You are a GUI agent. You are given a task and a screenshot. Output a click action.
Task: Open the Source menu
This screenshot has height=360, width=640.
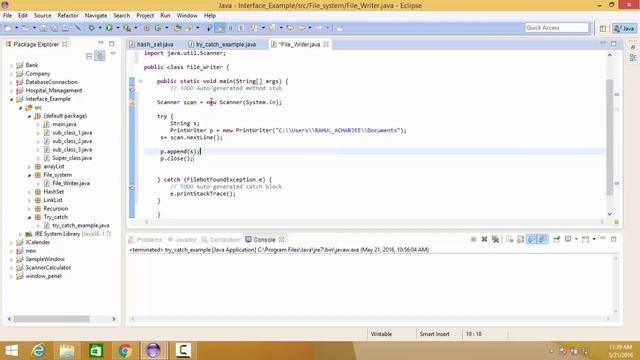pyautogui.click(x=42, y=16)
